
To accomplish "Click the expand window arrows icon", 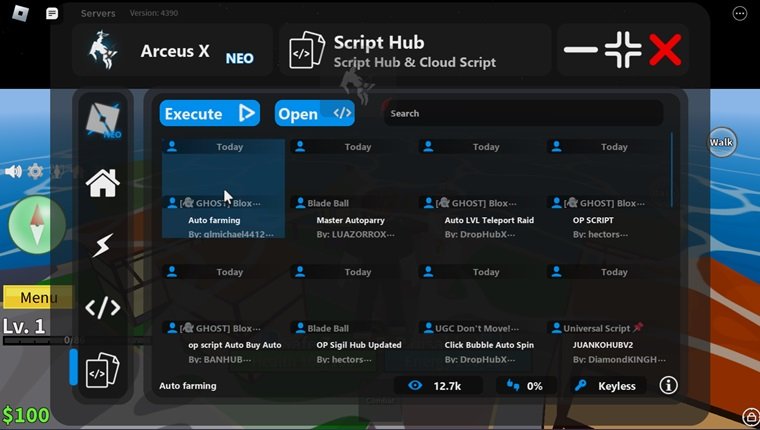I will (x=622, y=50).
